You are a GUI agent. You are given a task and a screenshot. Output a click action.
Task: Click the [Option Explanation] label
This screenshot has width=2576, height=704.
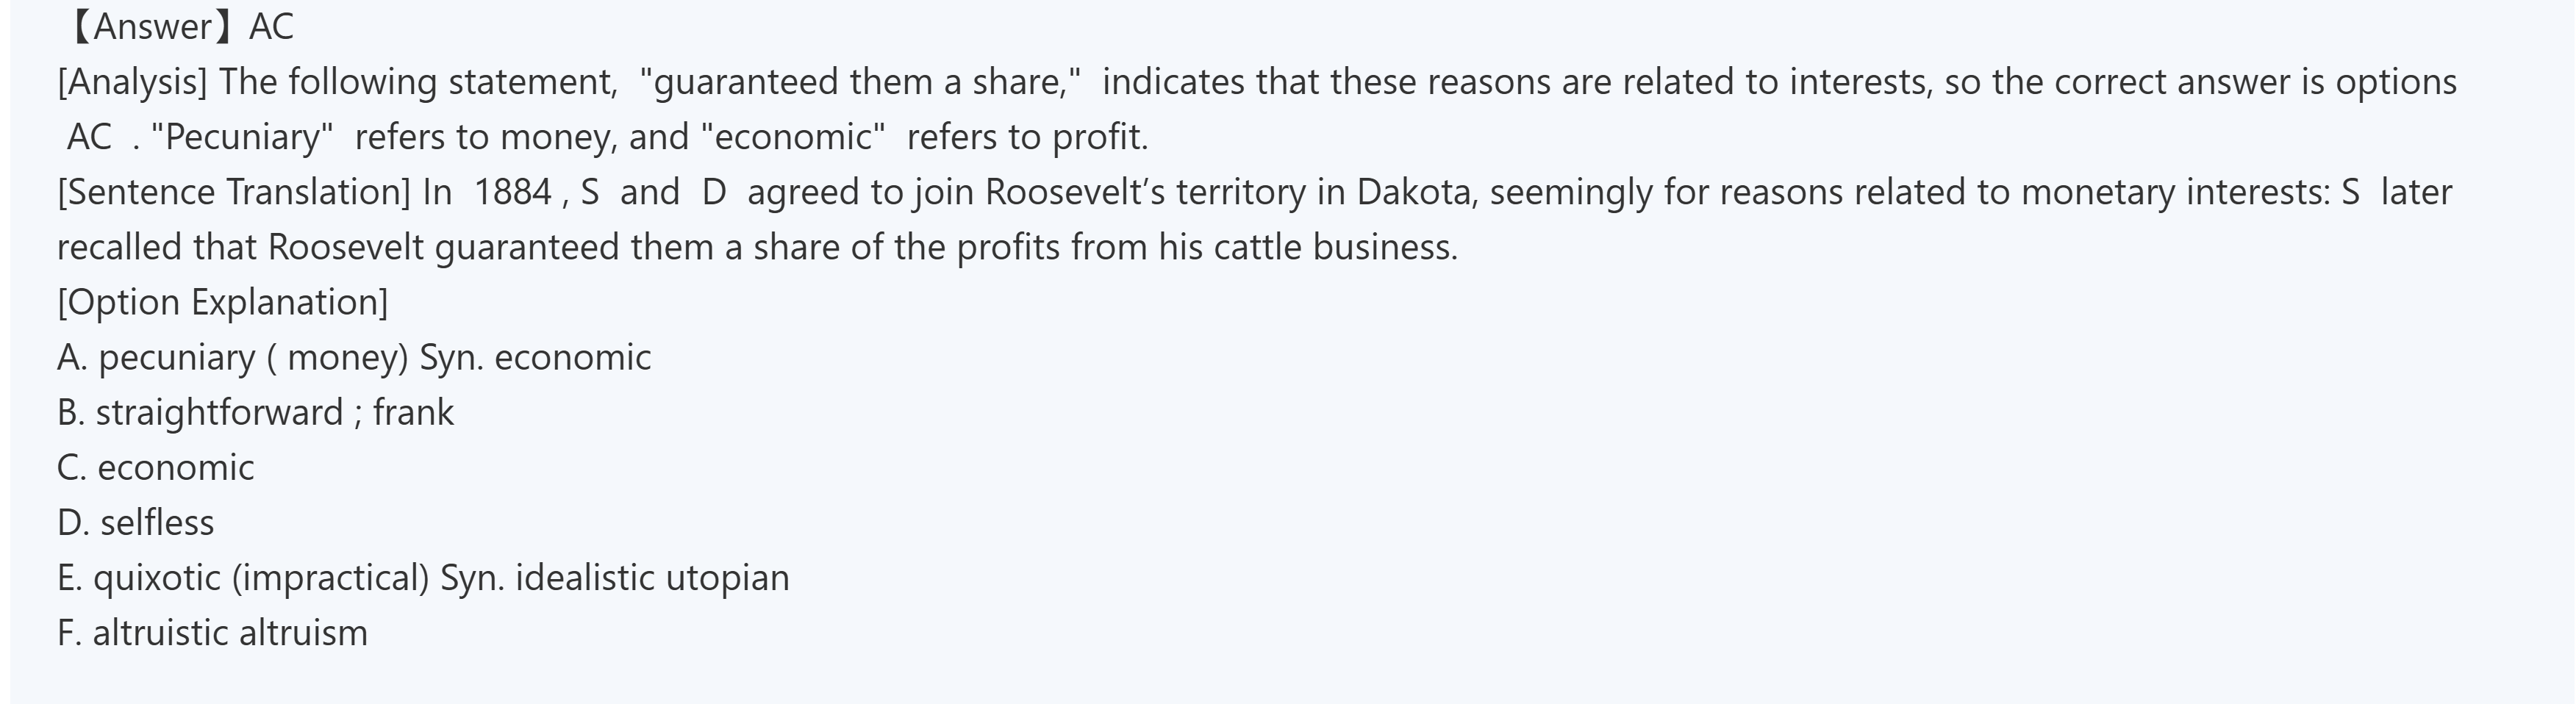(222, 302)
